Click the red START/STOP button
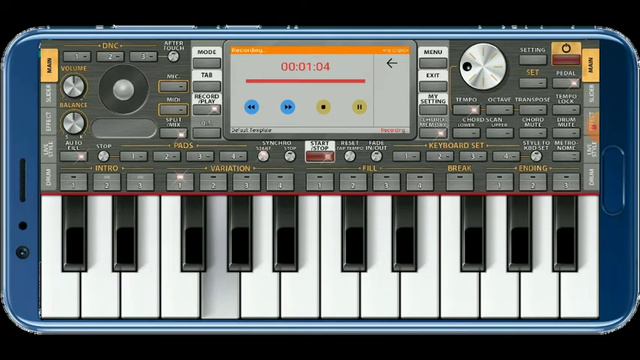The width and height of the screenshot is (640, 360). point(320,157)
